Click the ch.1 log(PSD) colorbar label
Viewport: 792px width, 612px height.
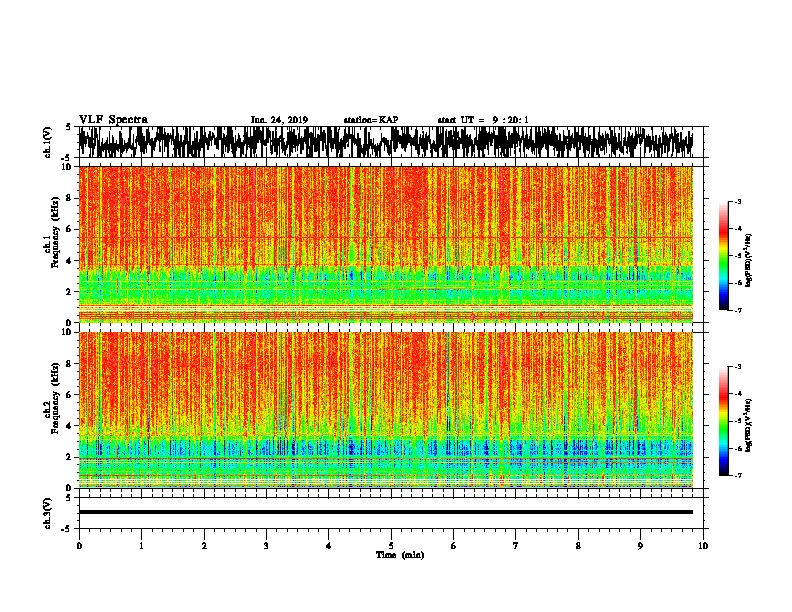[x=749, y=260]
